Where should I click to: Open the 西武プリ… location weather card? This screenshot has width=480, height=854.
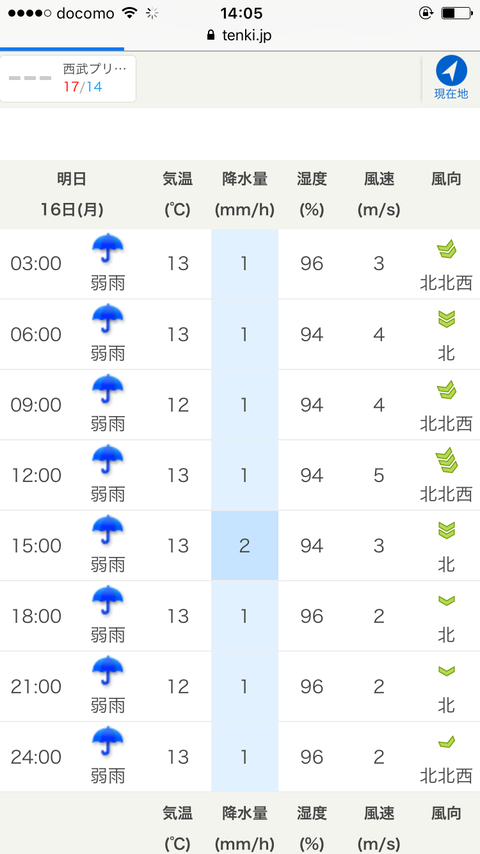[68, 79]
